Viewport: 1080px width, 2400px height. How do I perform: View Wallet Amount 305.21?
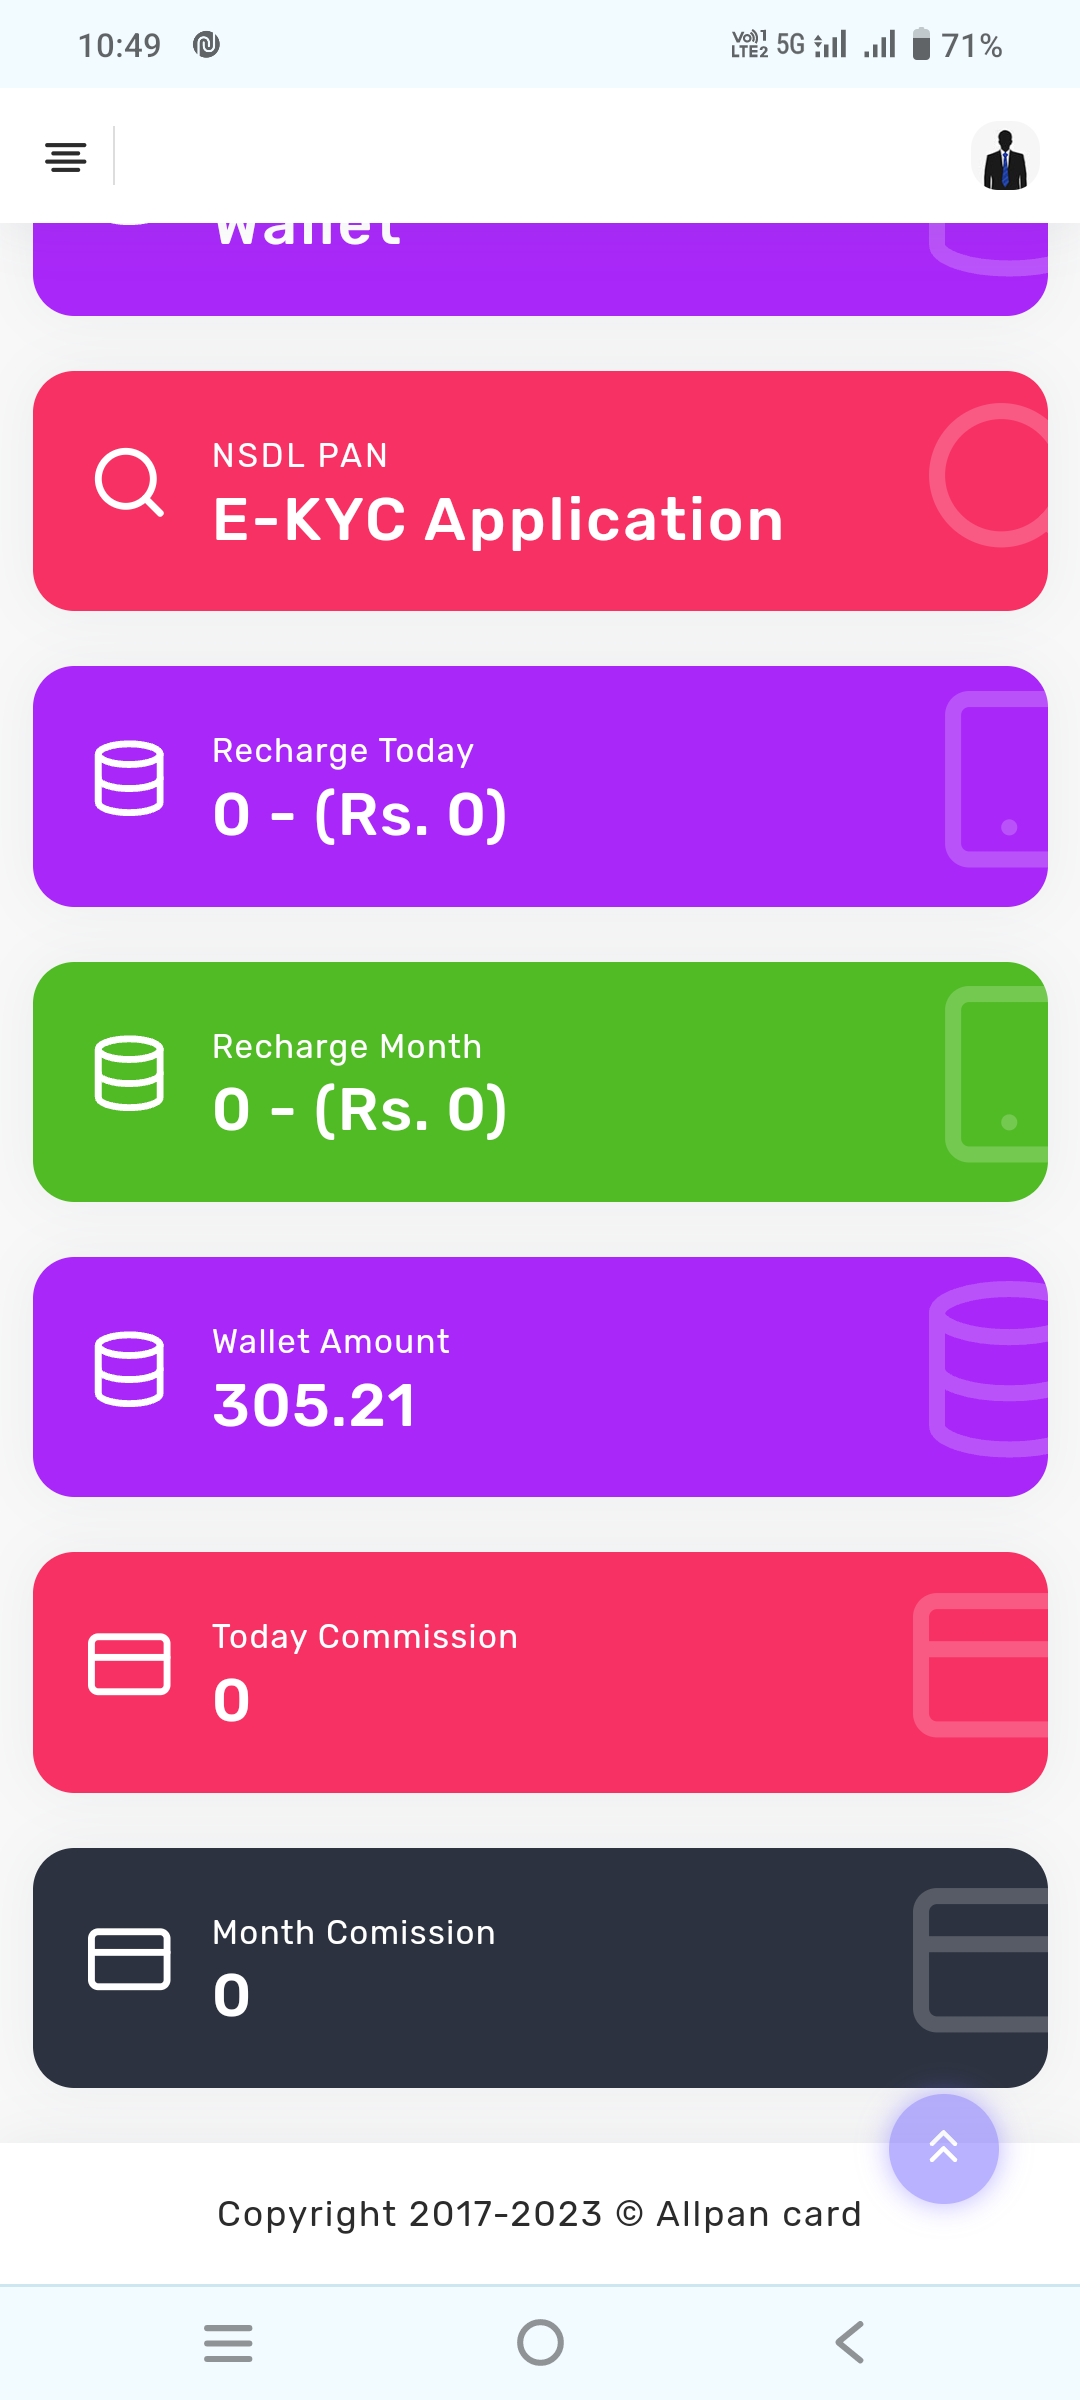(314, 1405)
